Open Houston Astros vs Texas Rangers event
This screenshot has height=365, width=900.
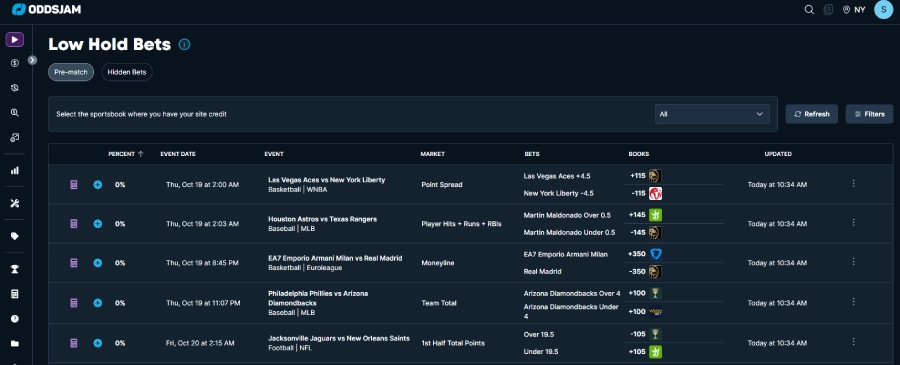(x=323, y=219)
